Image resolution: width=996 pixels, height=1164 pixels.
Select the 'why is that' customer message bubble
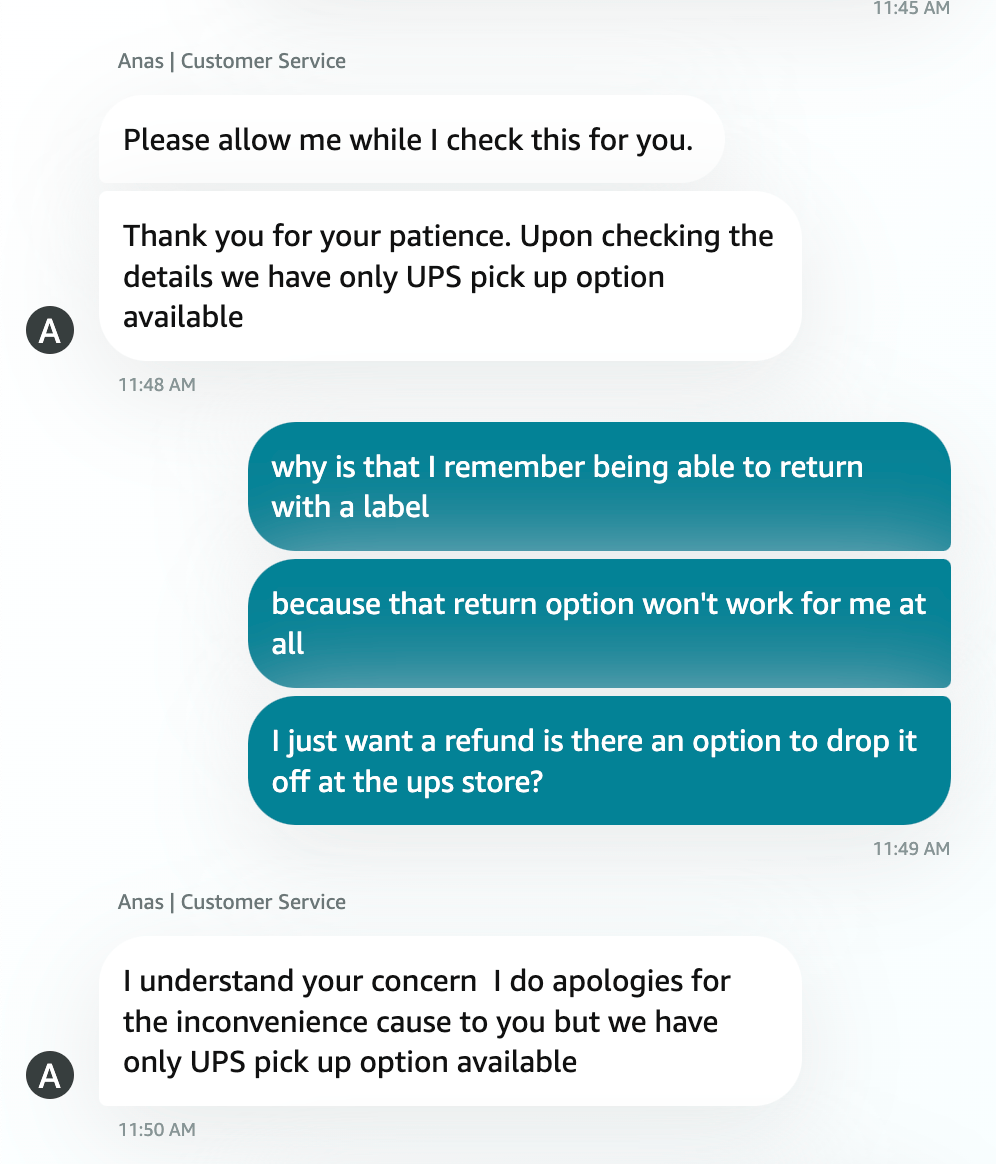tap(598, 486)
